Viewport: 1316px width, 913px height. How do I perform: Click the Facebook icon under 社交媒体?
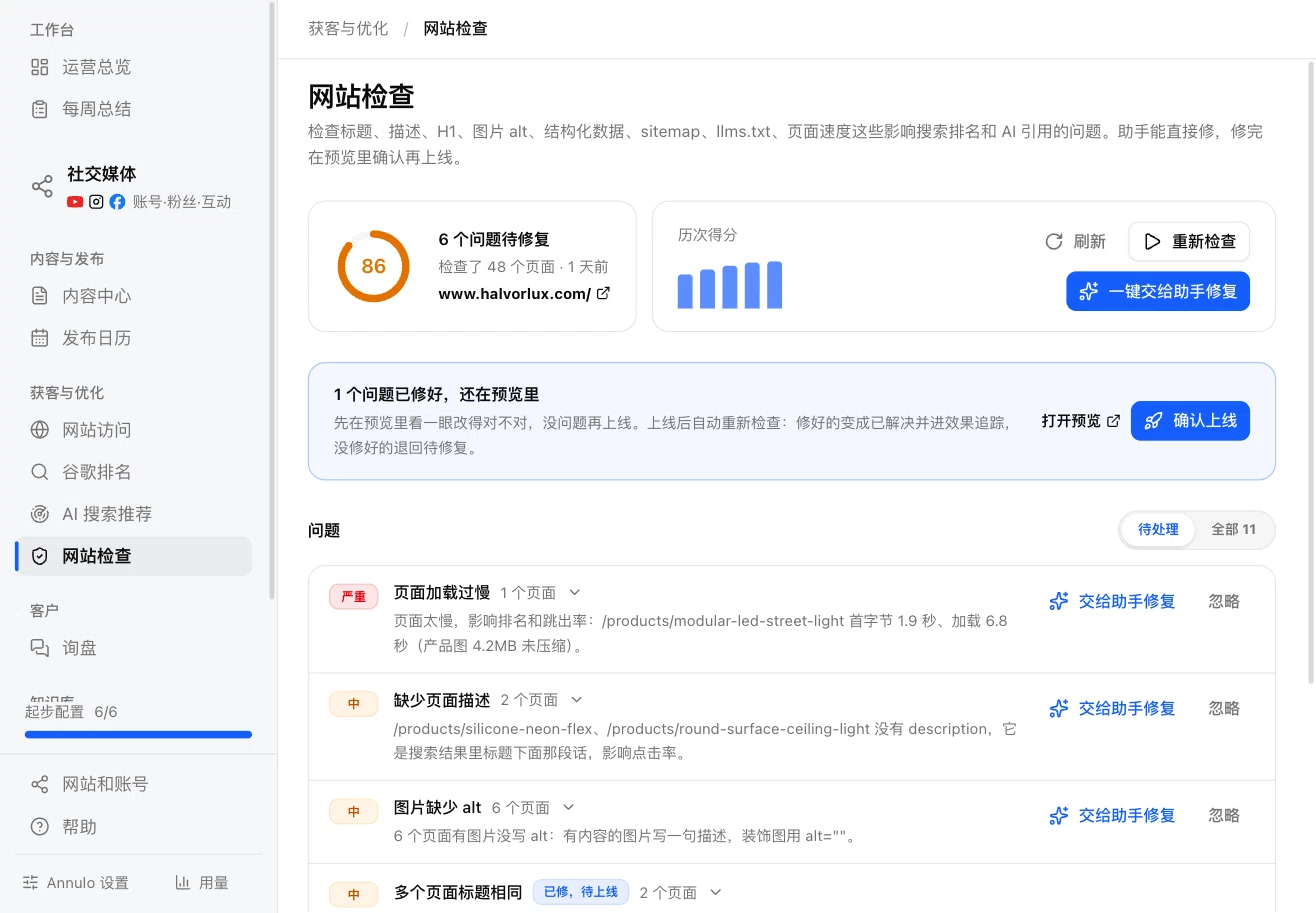click(117, 202)
